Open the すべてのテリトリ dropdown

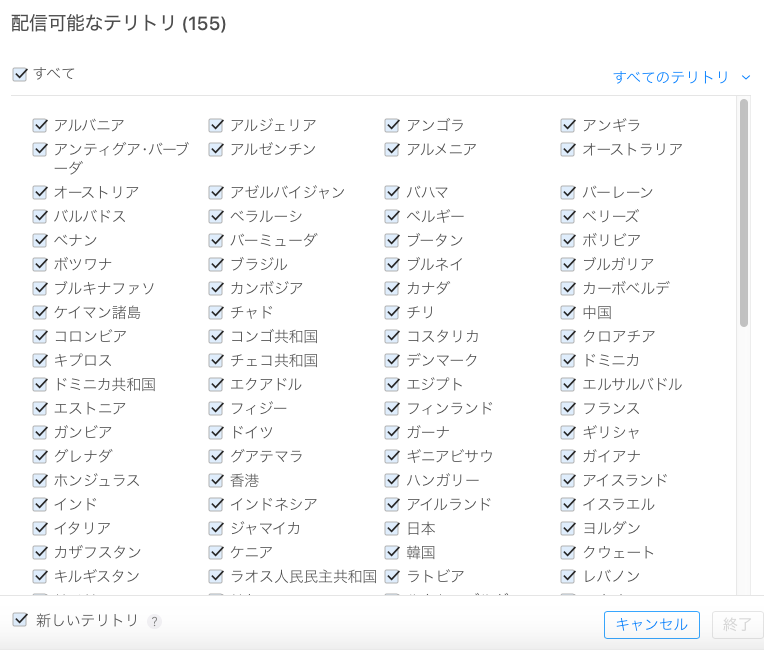click(x=681, y=77)
